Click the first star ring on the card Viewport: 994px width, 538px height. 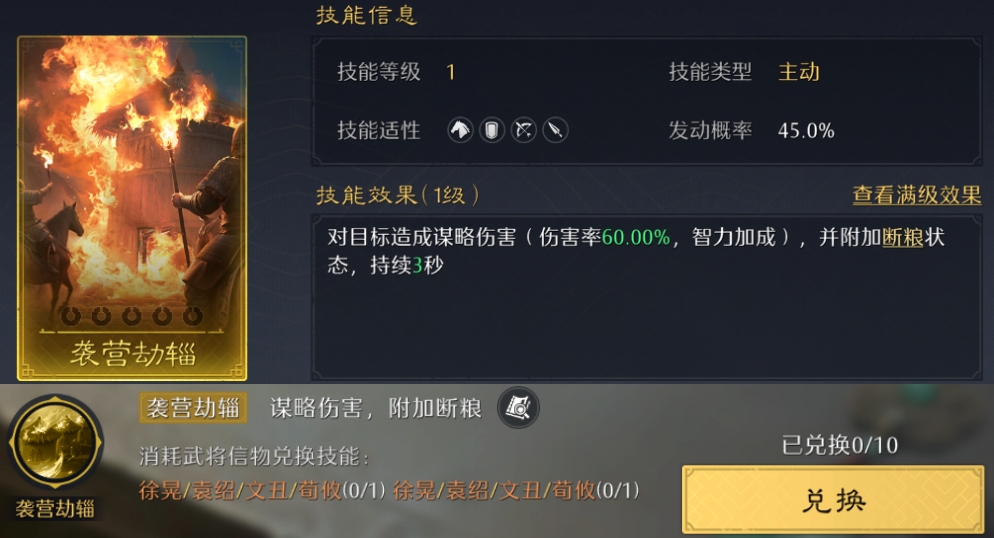pyautogui.click(x=70, y=315)
